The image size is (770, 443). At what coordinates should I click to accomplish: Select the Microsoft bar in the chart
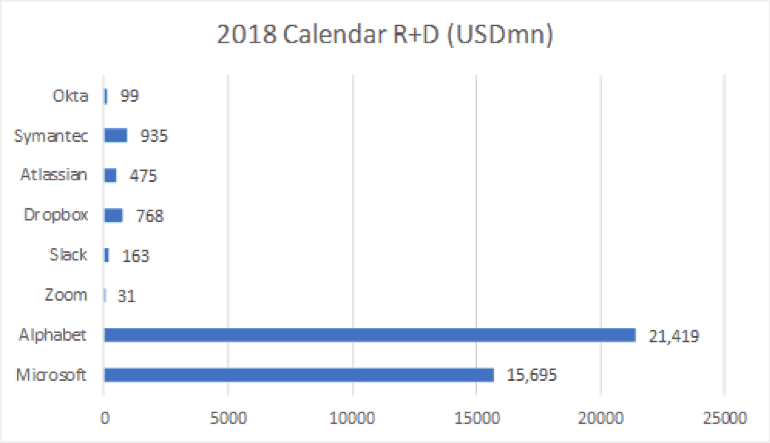point(298,375)
